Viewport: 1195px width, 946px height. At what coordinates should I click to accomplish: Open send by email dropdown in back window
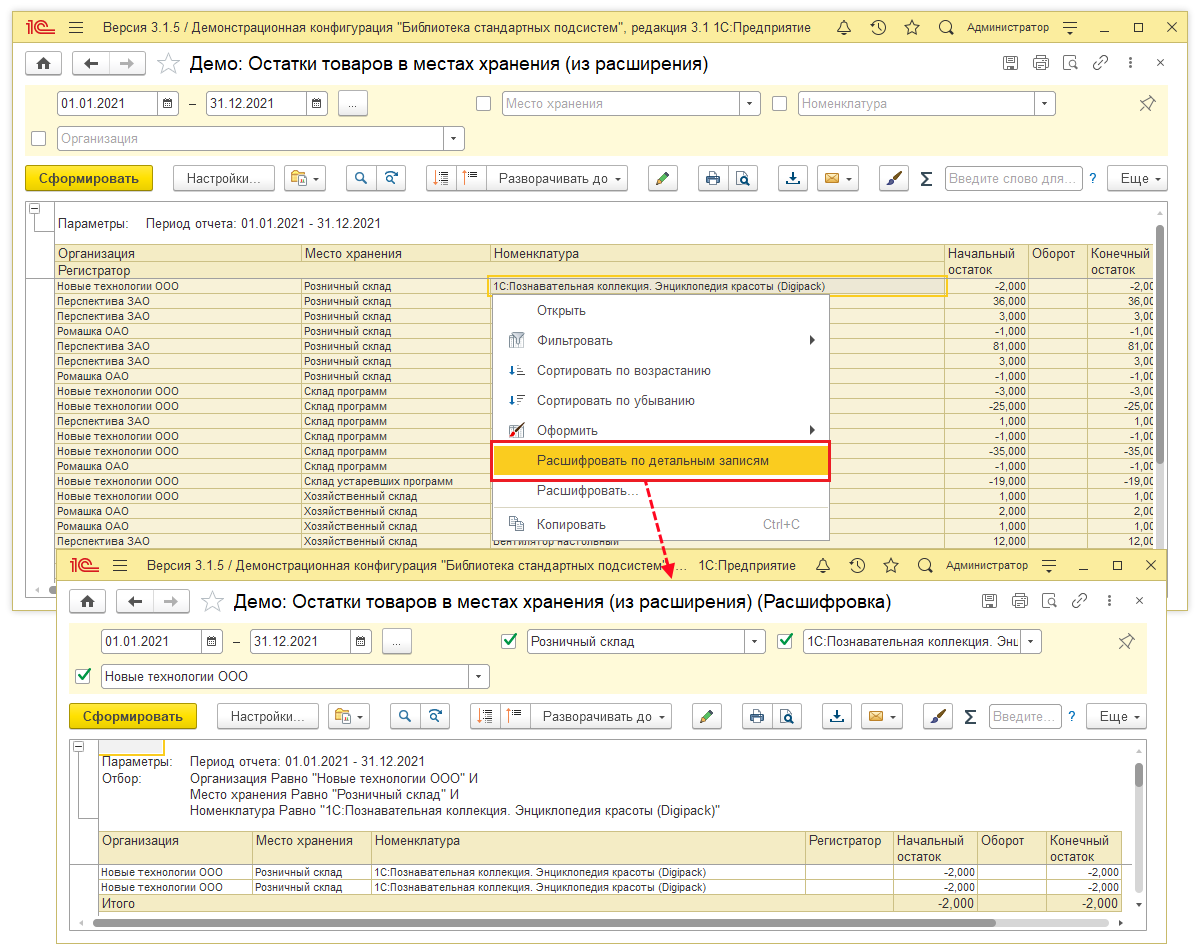click(x=838, y=178)
